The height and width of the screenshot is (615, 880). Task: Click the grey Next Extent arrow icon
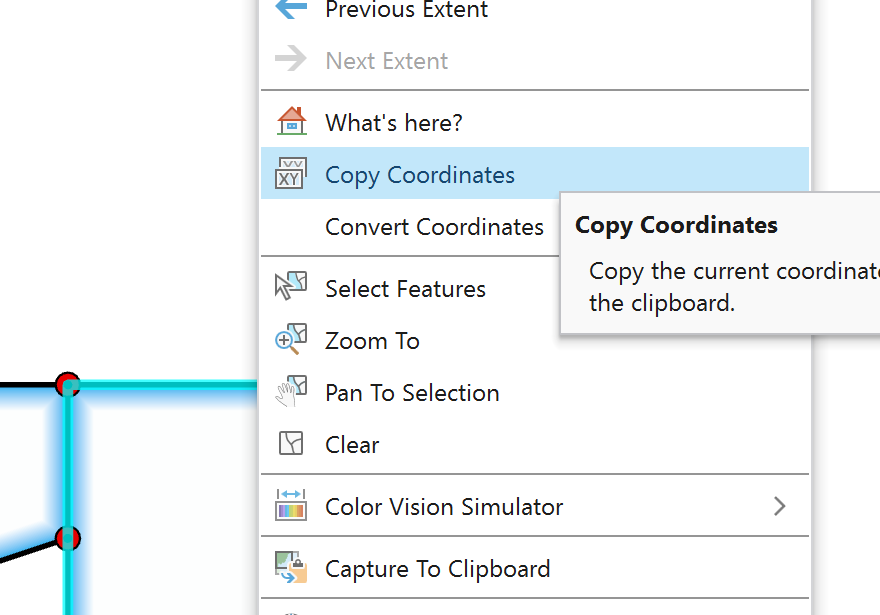pyautogui.click(x=291, y=60)
